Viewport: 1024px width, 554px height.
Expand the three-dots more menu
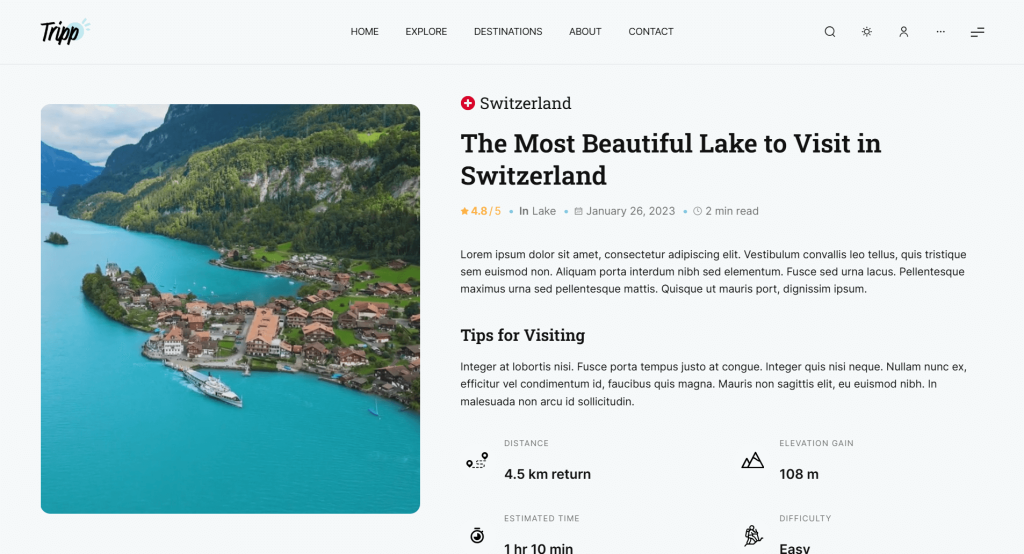tap(941, 32)
